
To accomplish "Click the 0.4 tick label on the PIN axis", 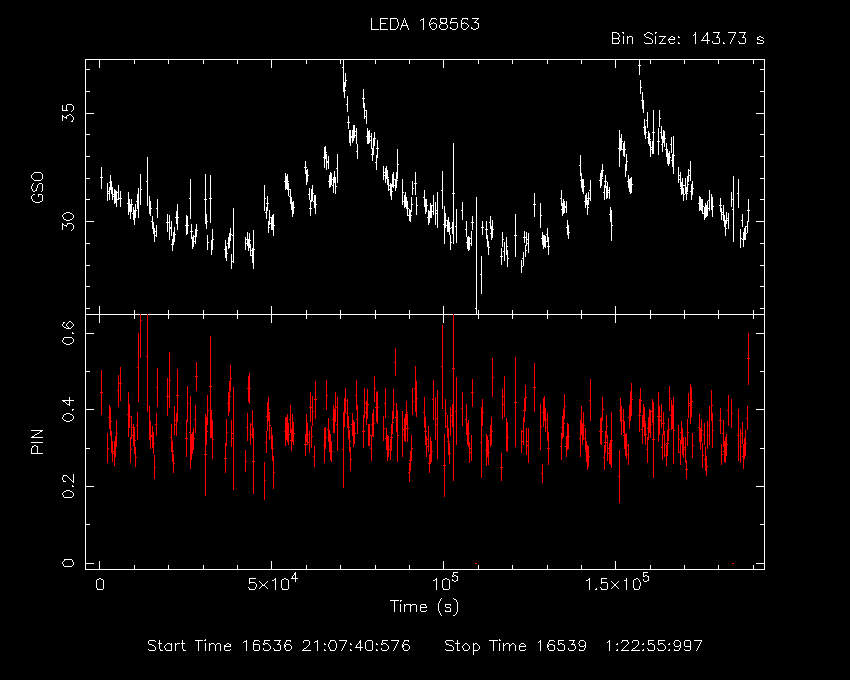I will click(x=68, y=409).
